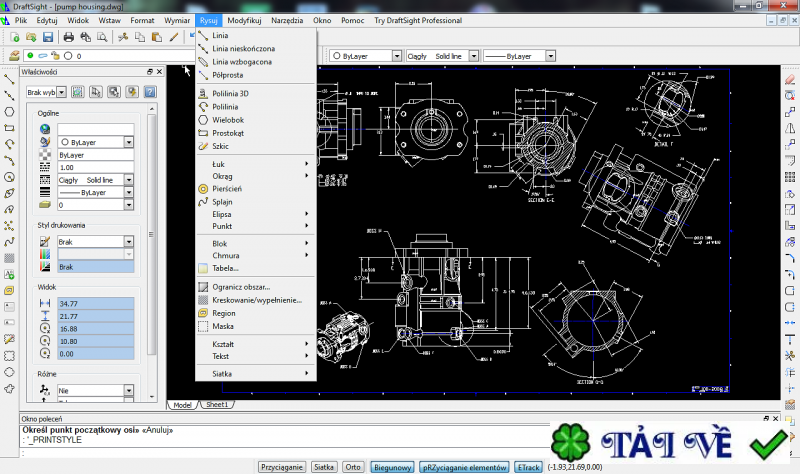Click the Biegunowy button

tap(392, 467)
